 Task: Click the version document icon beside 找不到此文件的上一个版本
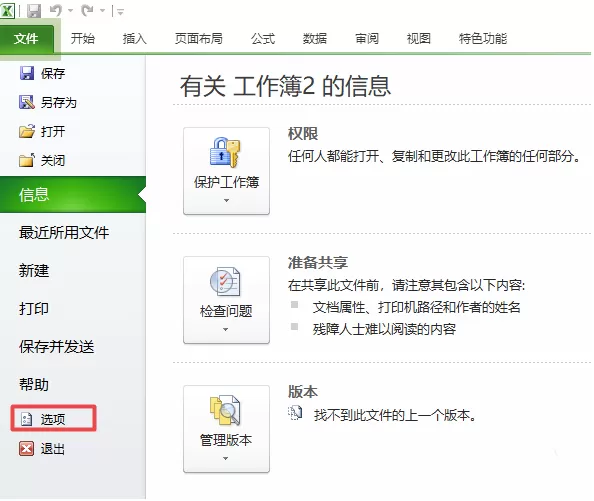tap(295, 413)
